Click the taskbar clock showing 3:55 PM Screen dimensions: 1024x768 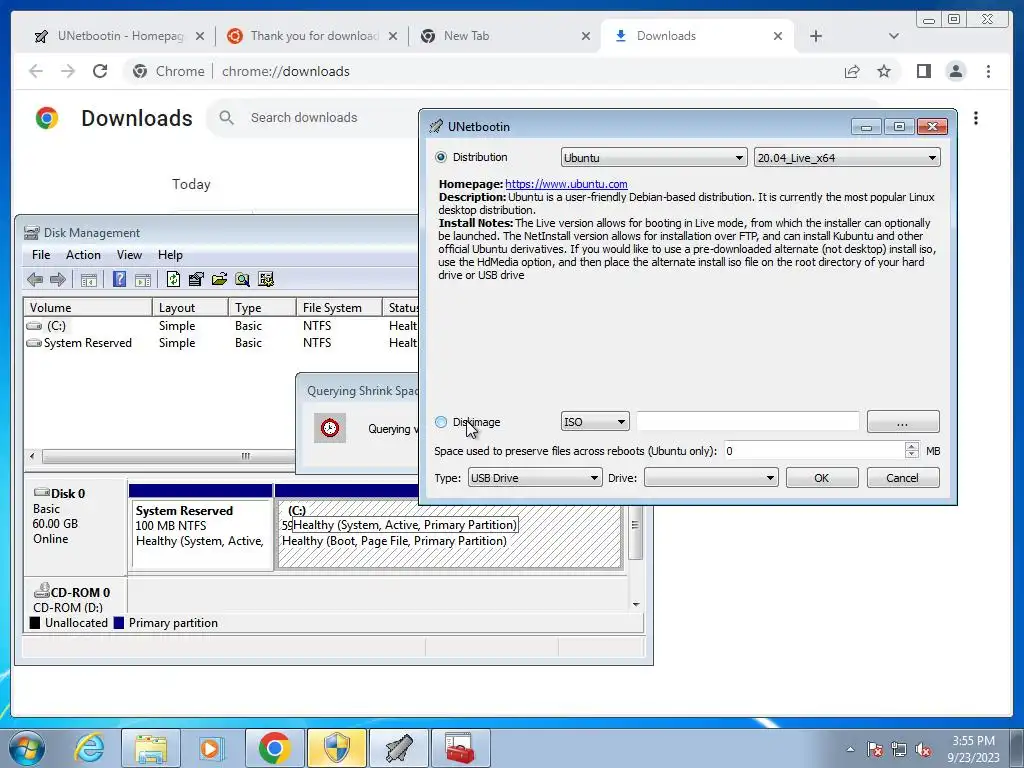pyautogui.click(x=973, y=749)
